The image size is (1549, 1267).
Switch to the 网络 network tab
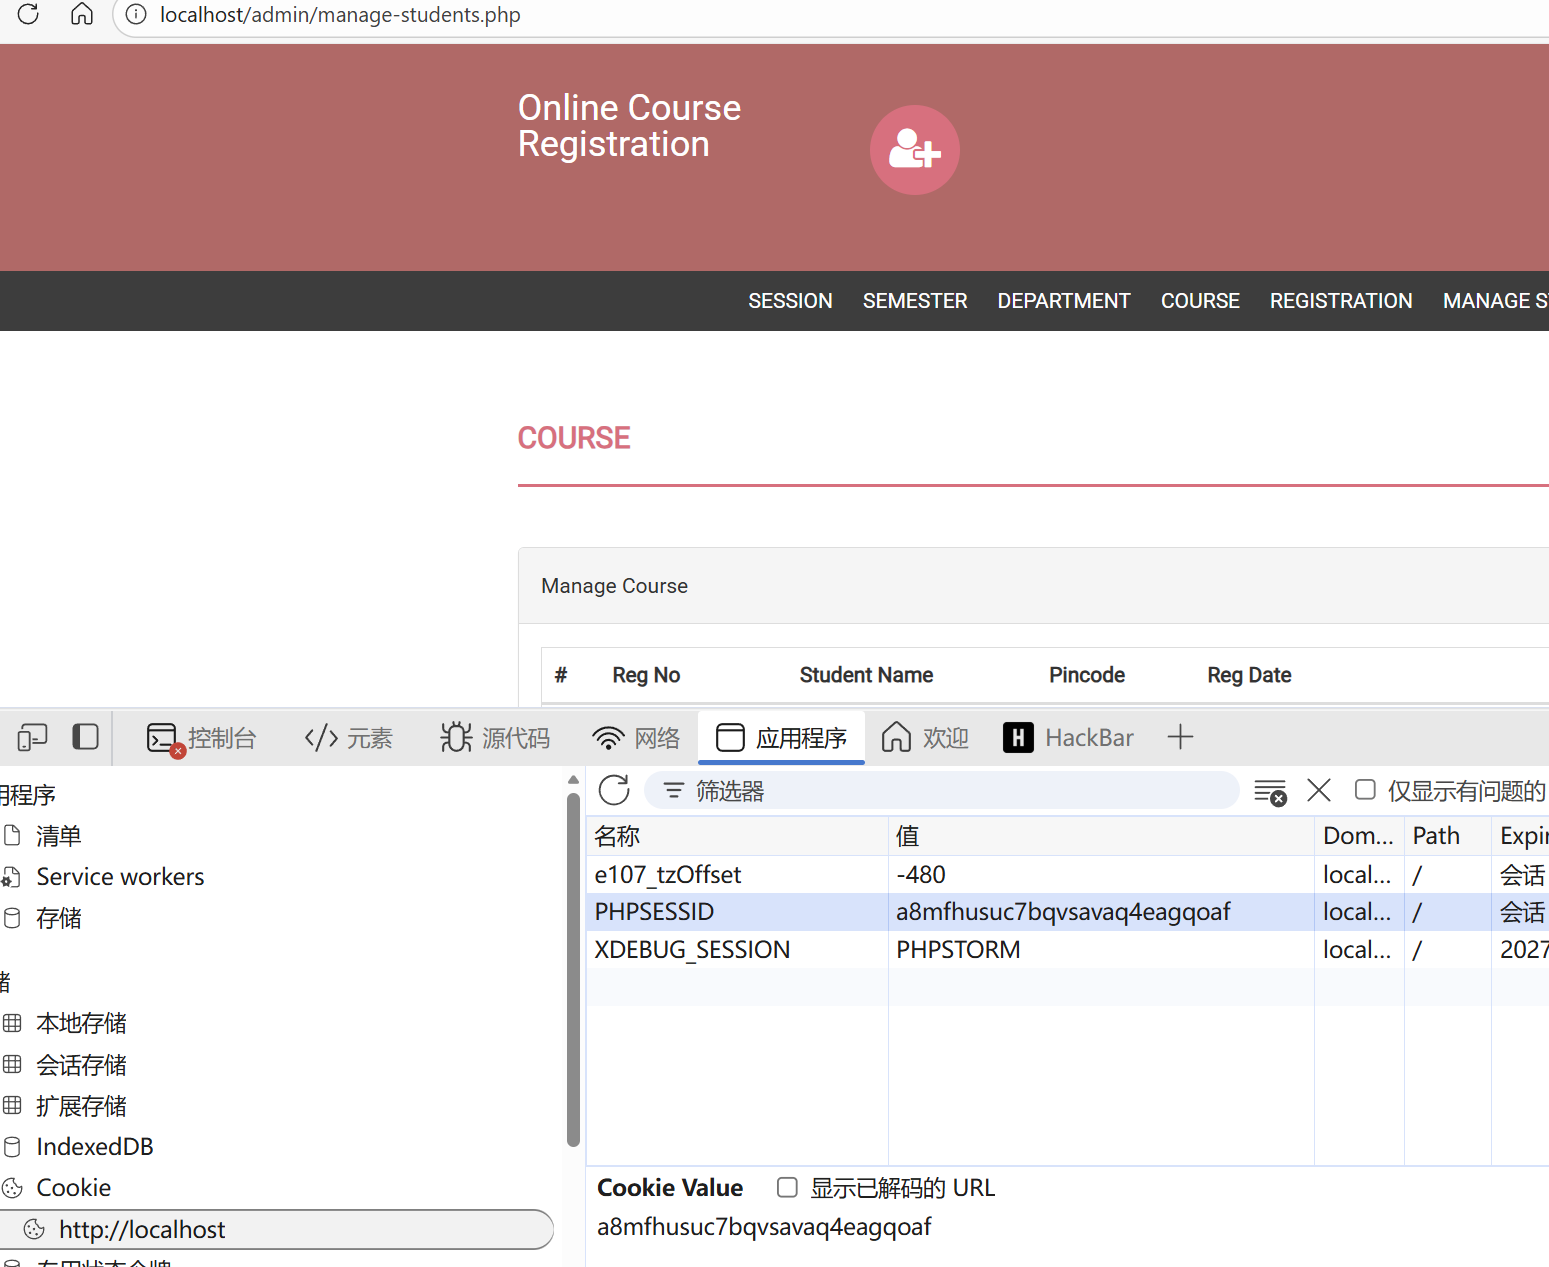pyautogui.click(x=636, y=738)
